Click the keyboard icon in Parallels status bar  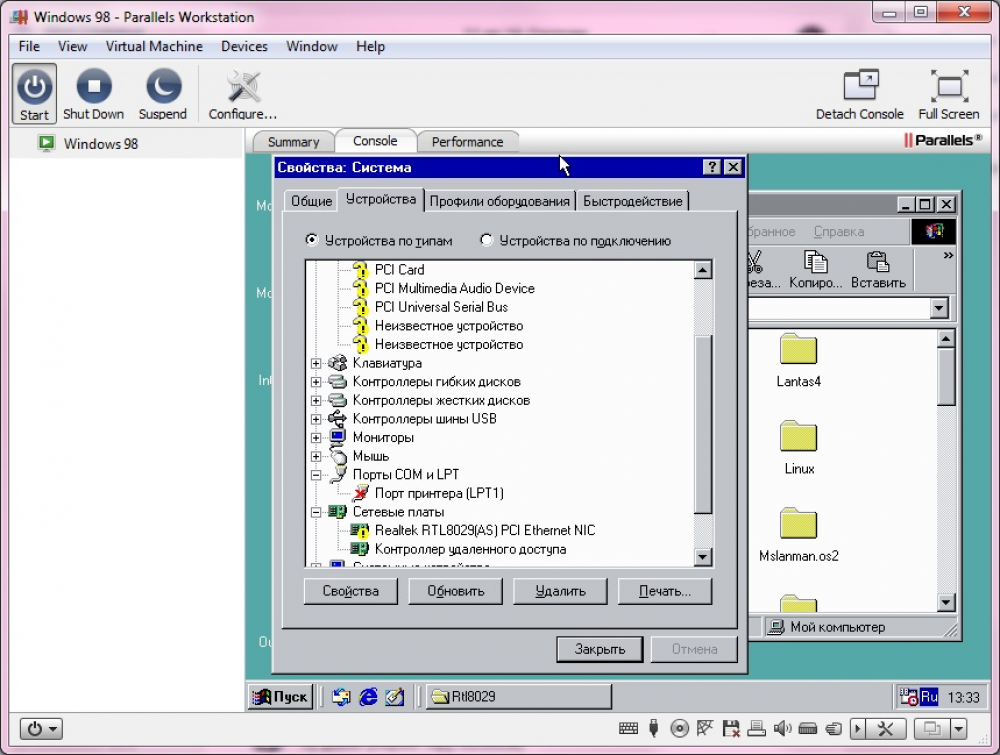pyautogui.click(x=628, y=728)
